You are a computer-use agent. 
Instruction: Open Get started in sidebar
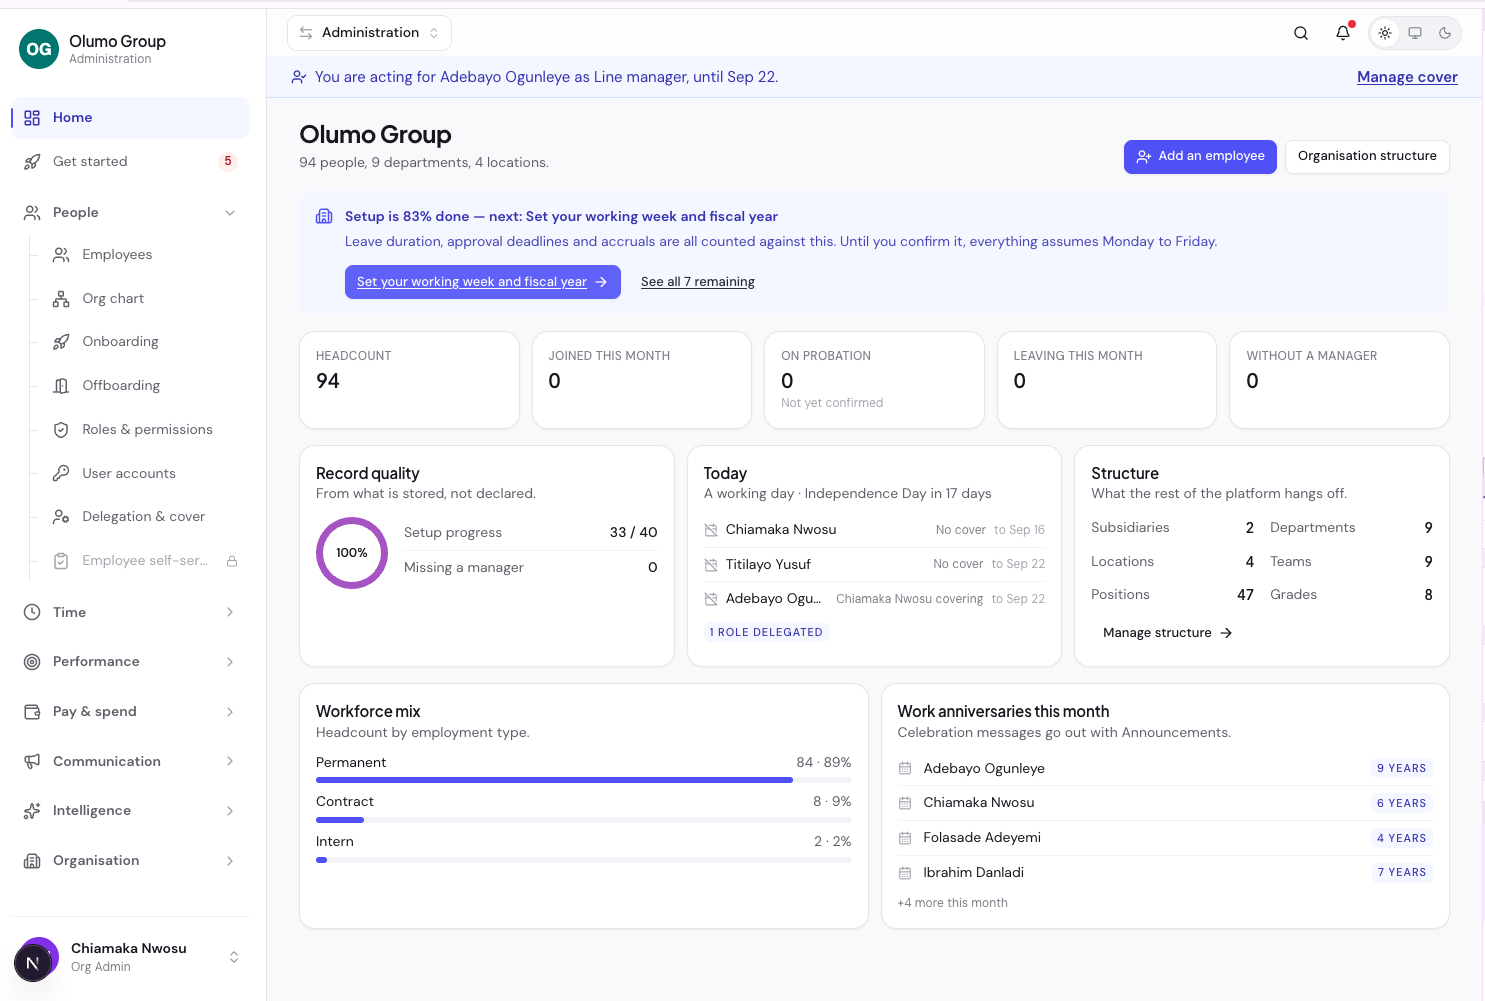point(130,162)
